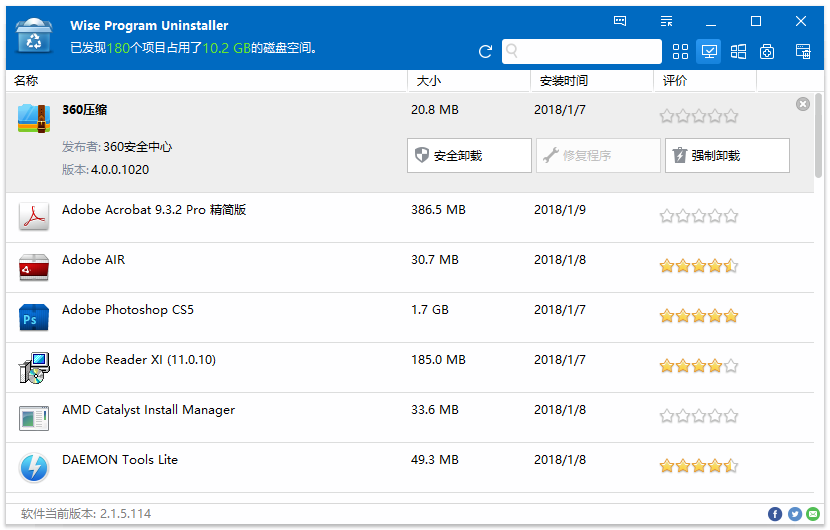Collapse the 360压缩 details with round x
Viewport: 830px width, 530px height.
coord(802,104)
